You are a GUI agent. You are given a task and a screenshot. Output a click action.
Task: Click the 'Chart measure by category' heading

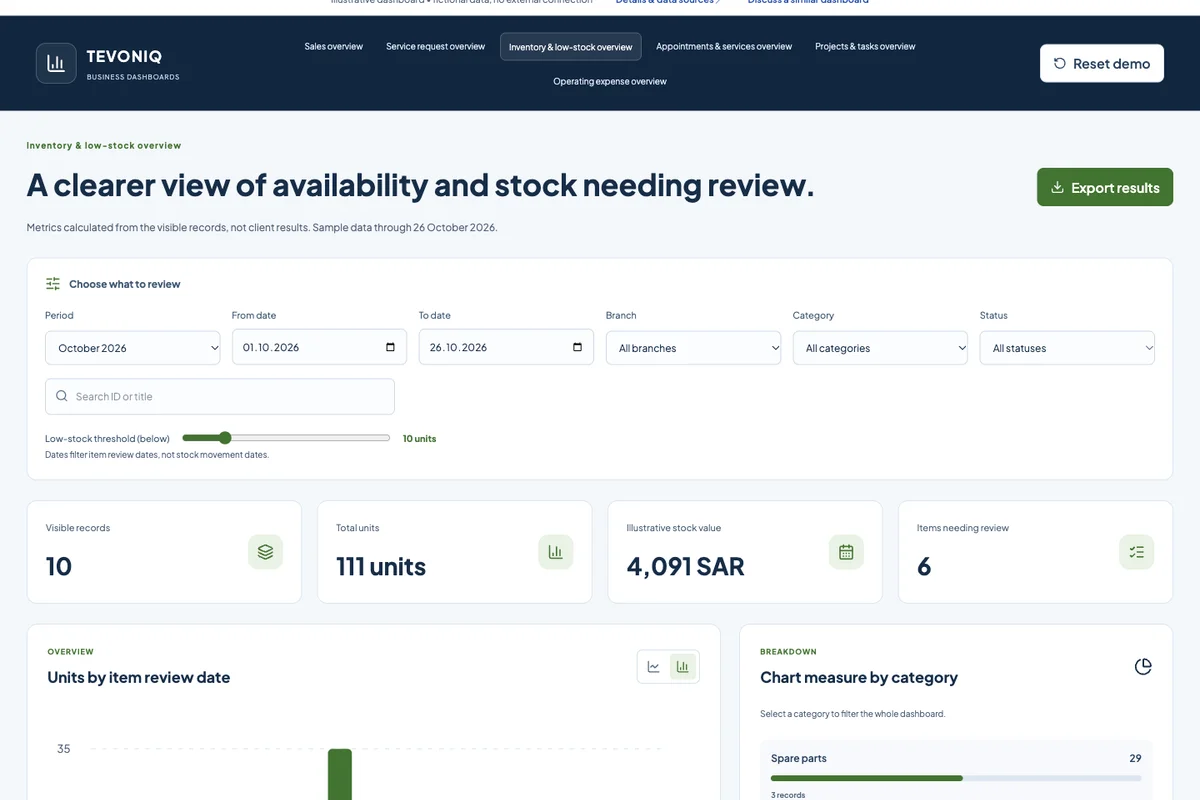tap(859, 677)
